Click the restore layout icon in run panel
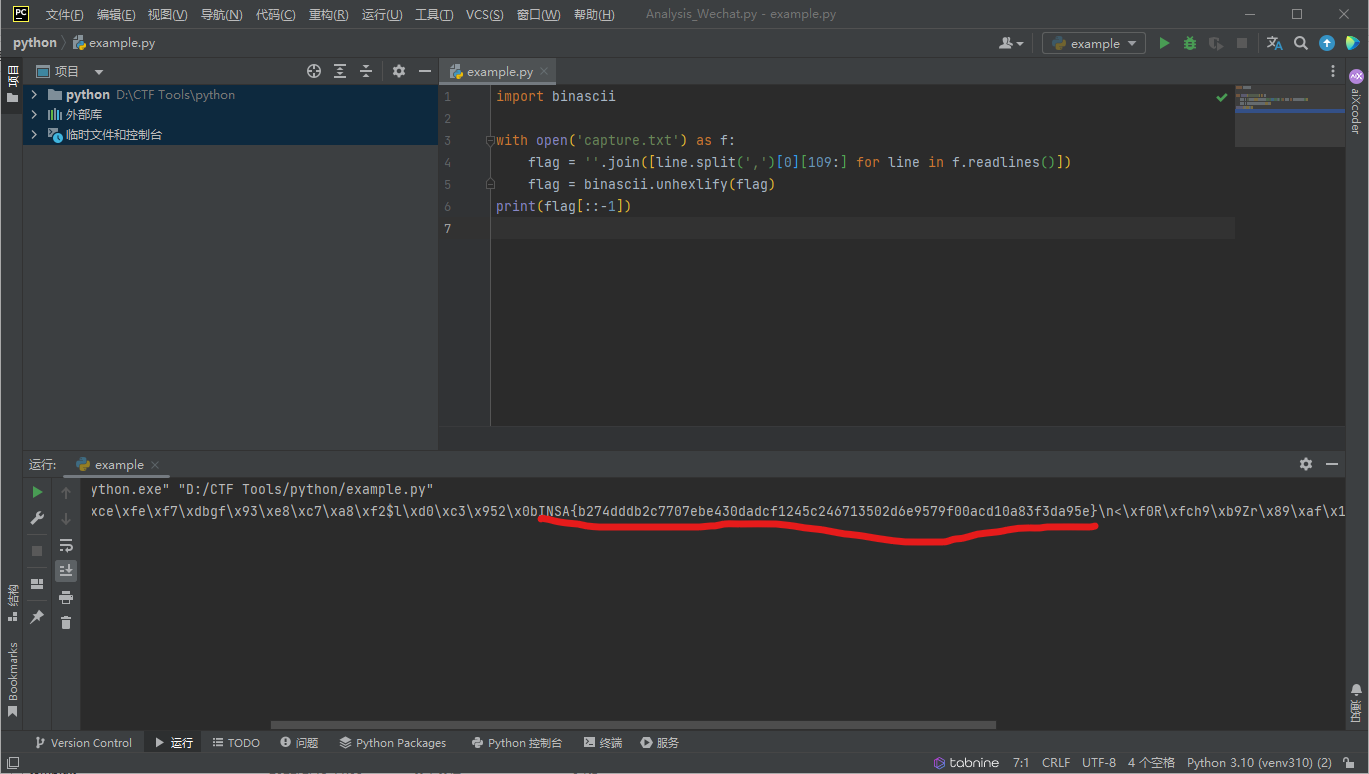This screenshot has height=774, width=1369. tap(37, 584)
